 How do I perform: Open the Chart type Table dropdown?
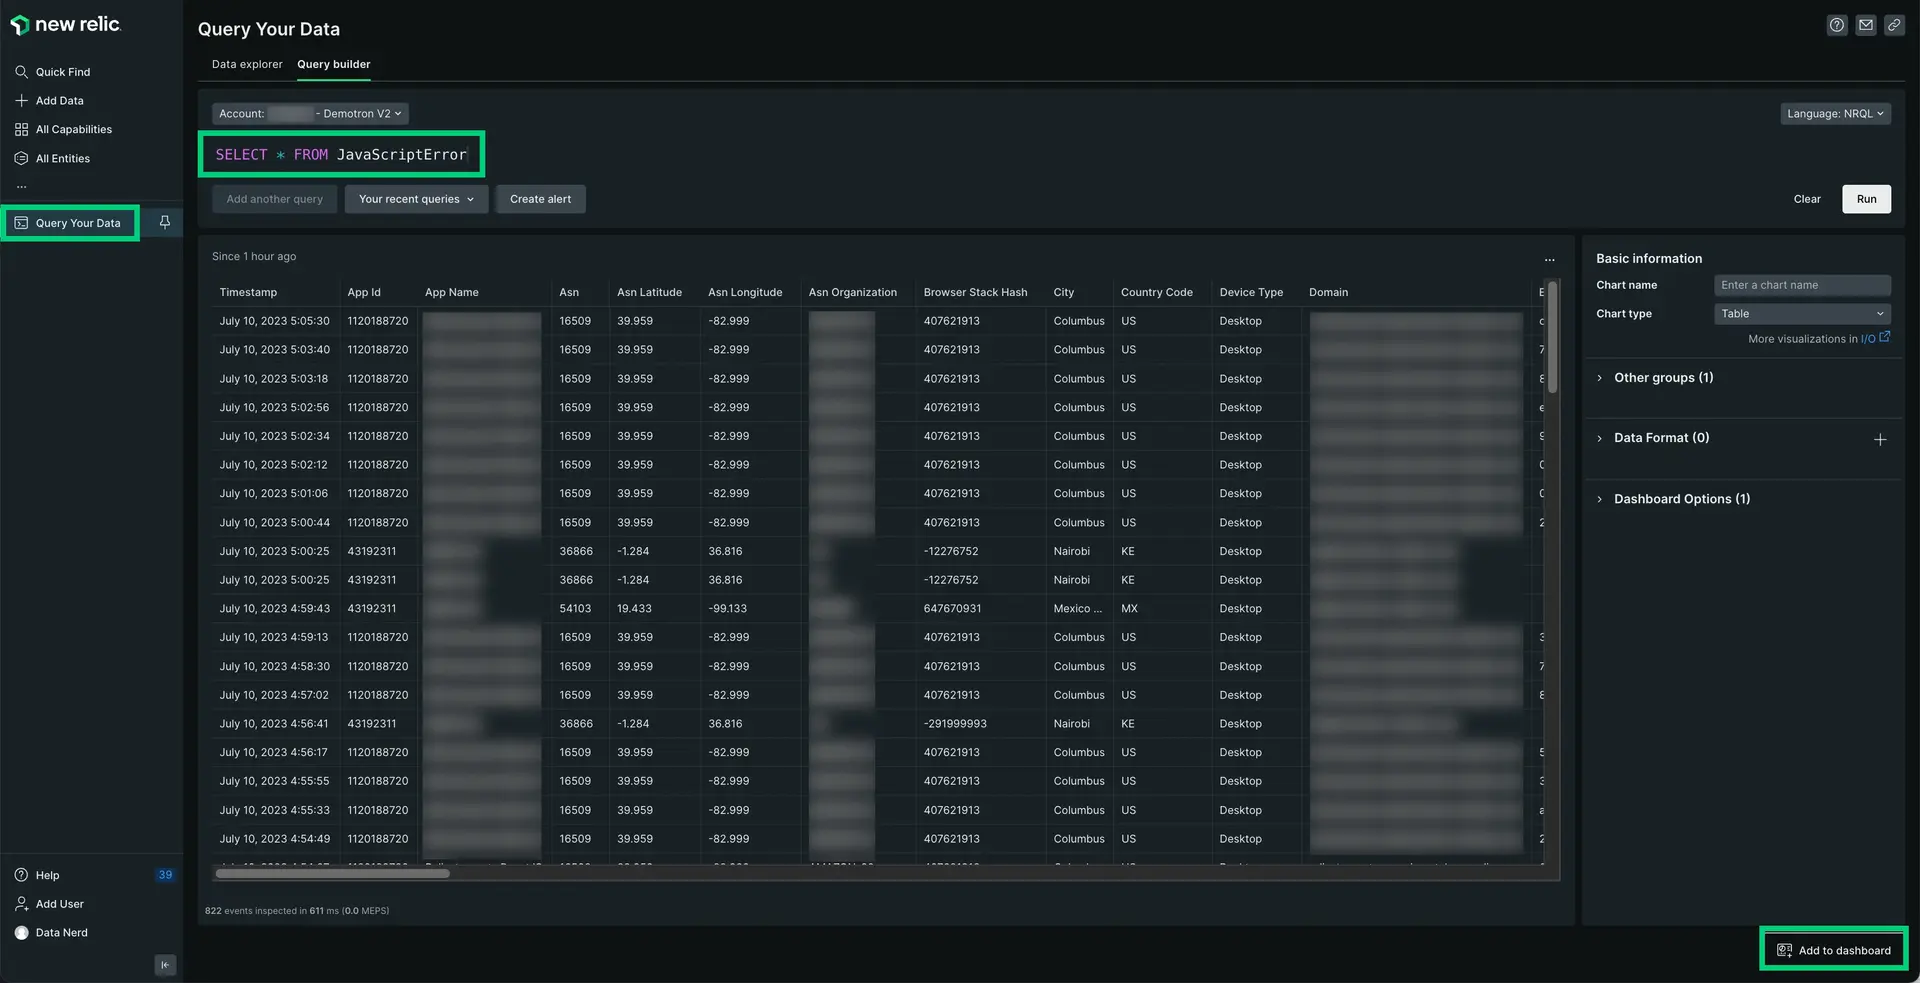[1802, 314]
